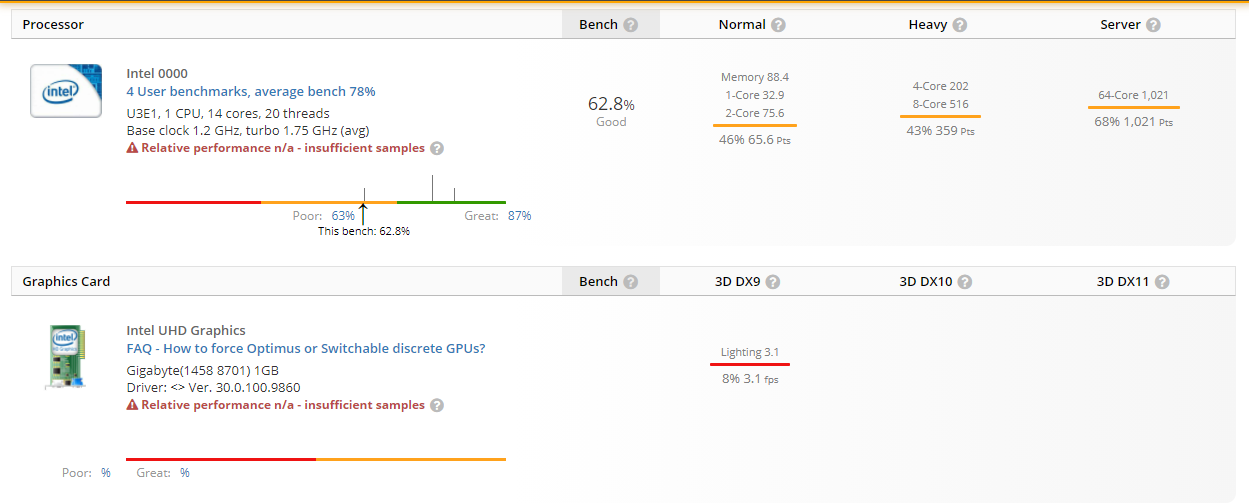Open 4 User benchmarks average bench link
This screenshot has width=1249, height=503.
click(x=251, y=91)
